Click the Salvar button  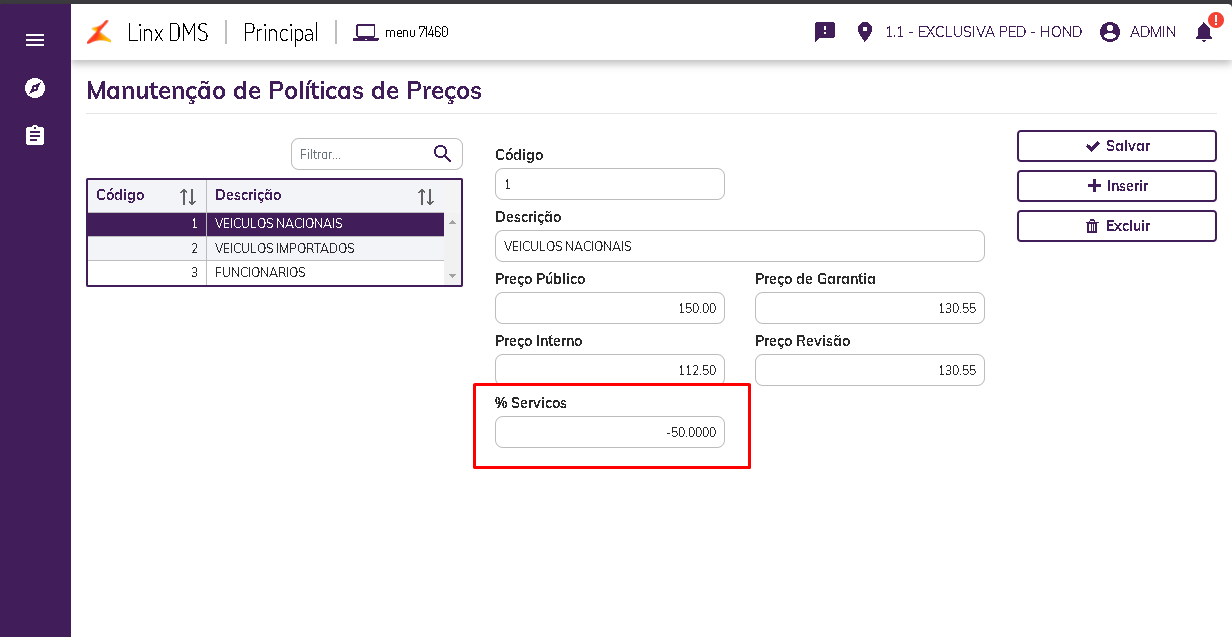pos(1117,146)
